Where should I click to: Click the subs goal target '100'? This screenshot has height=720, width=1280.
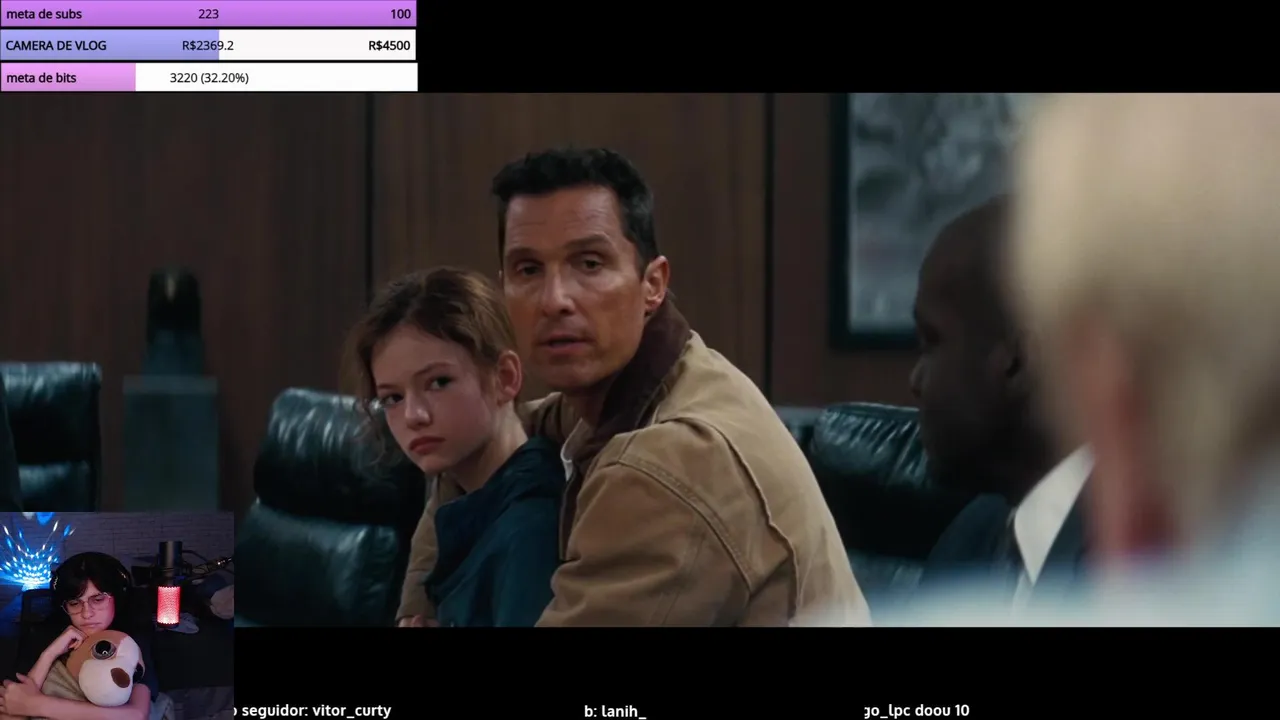pyautogui.click(x=400, y=14)
